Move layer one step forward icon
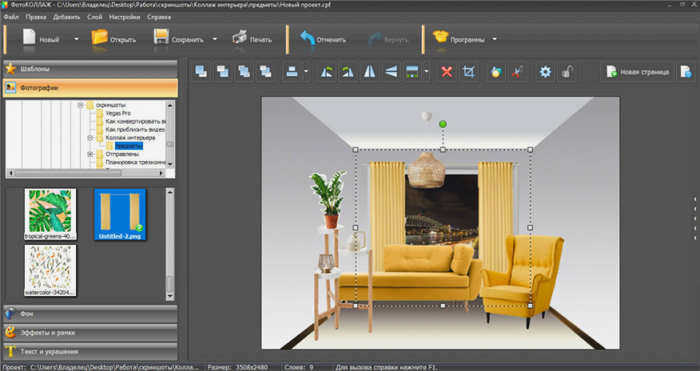700x371 pixels. point(222,71)
